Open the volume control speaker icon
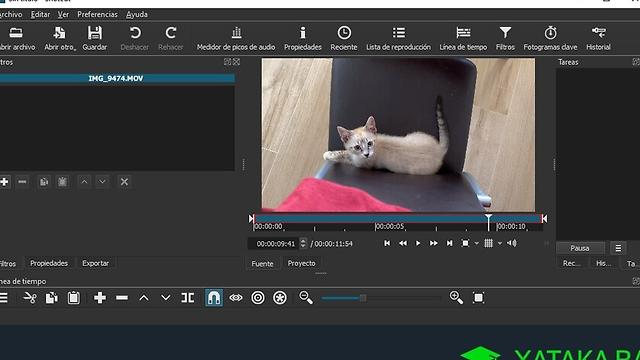This screenshot has height=360, width=640. (511, 243)
